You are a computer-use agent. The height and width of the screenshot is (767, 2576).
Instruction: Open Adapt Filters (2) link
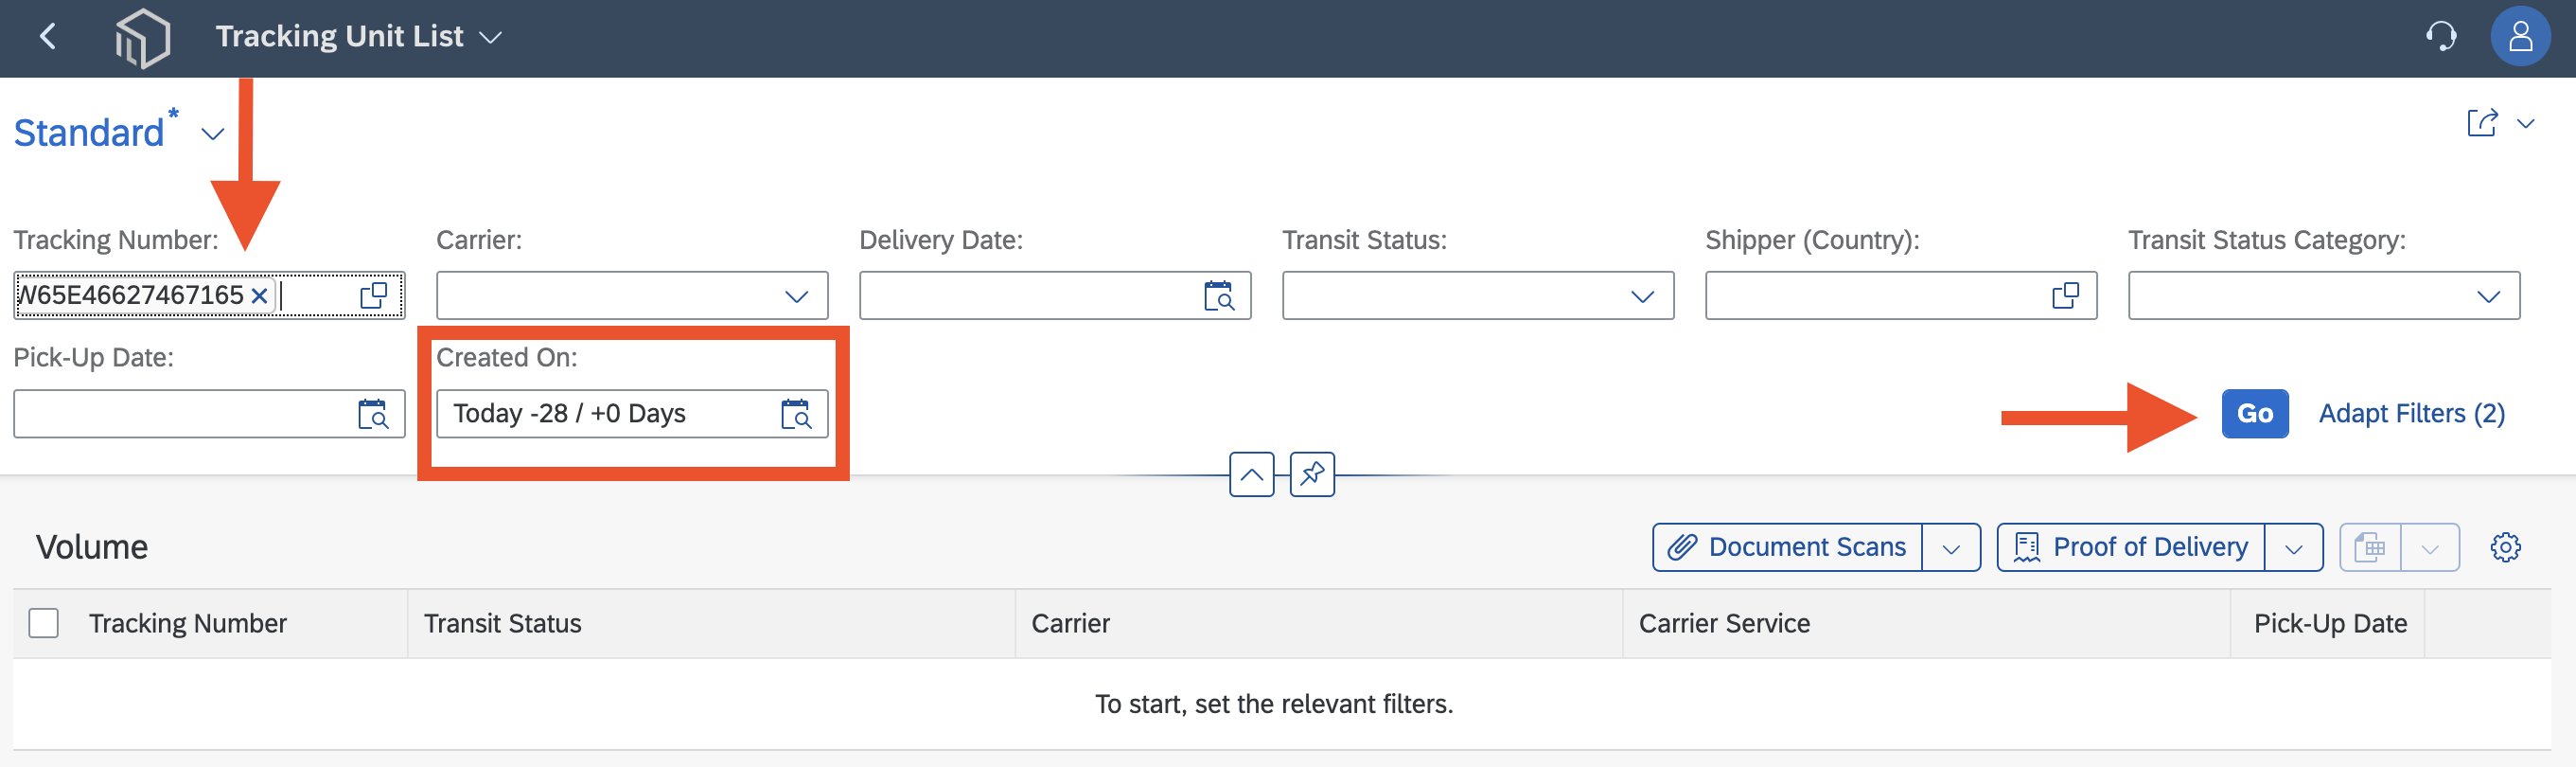[2411, 413]
